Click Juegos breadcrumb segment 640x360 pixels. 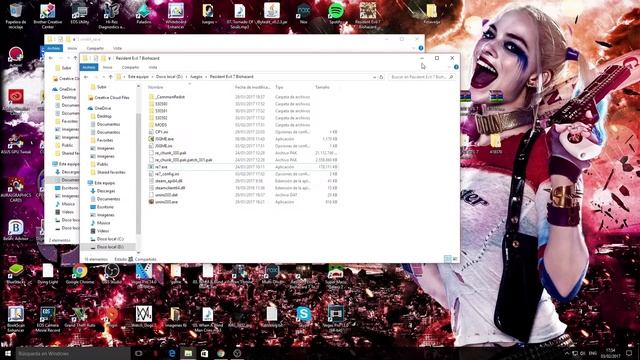point(196,77)
